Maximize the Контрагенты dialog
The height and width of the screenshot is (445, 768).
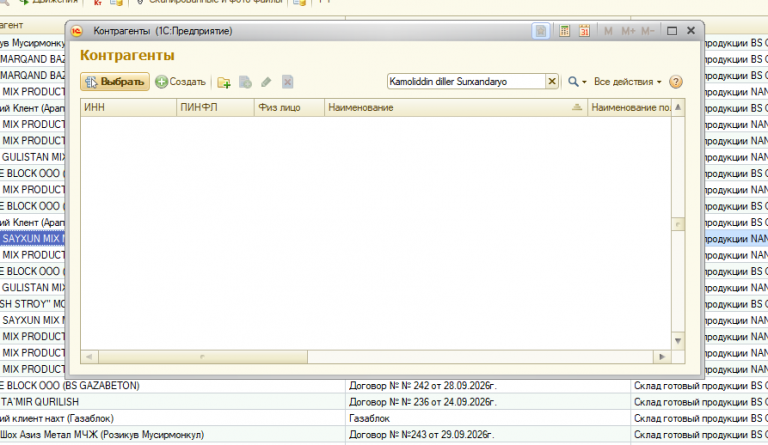(672, 31)
